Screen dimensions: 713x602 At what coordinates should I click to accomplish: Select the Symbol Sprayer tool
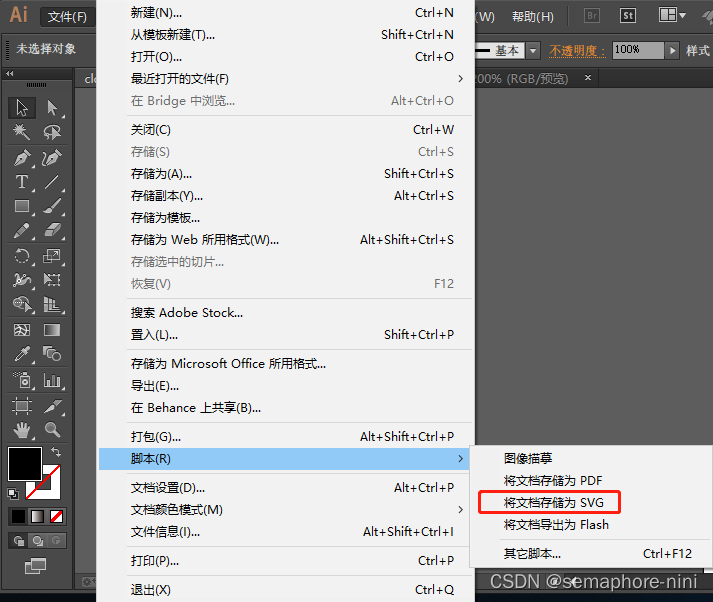(22, 380)
